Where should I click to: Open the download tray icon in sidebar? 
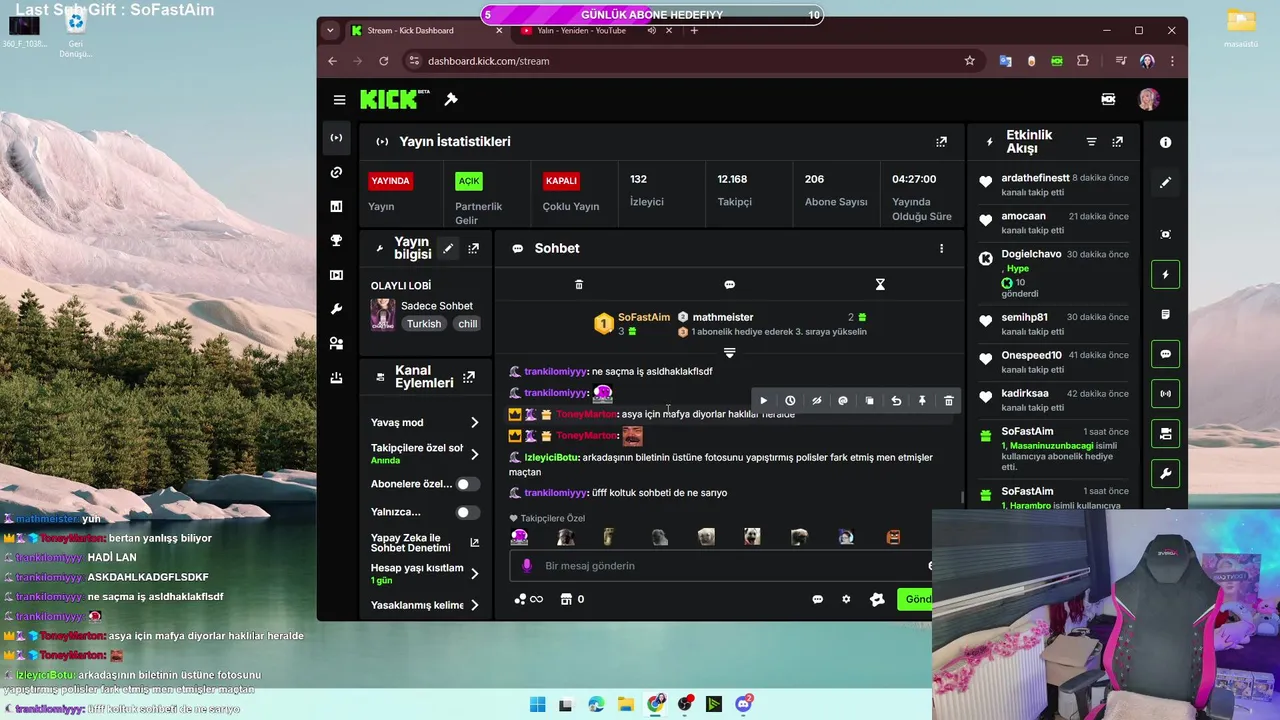coord(337,378)
